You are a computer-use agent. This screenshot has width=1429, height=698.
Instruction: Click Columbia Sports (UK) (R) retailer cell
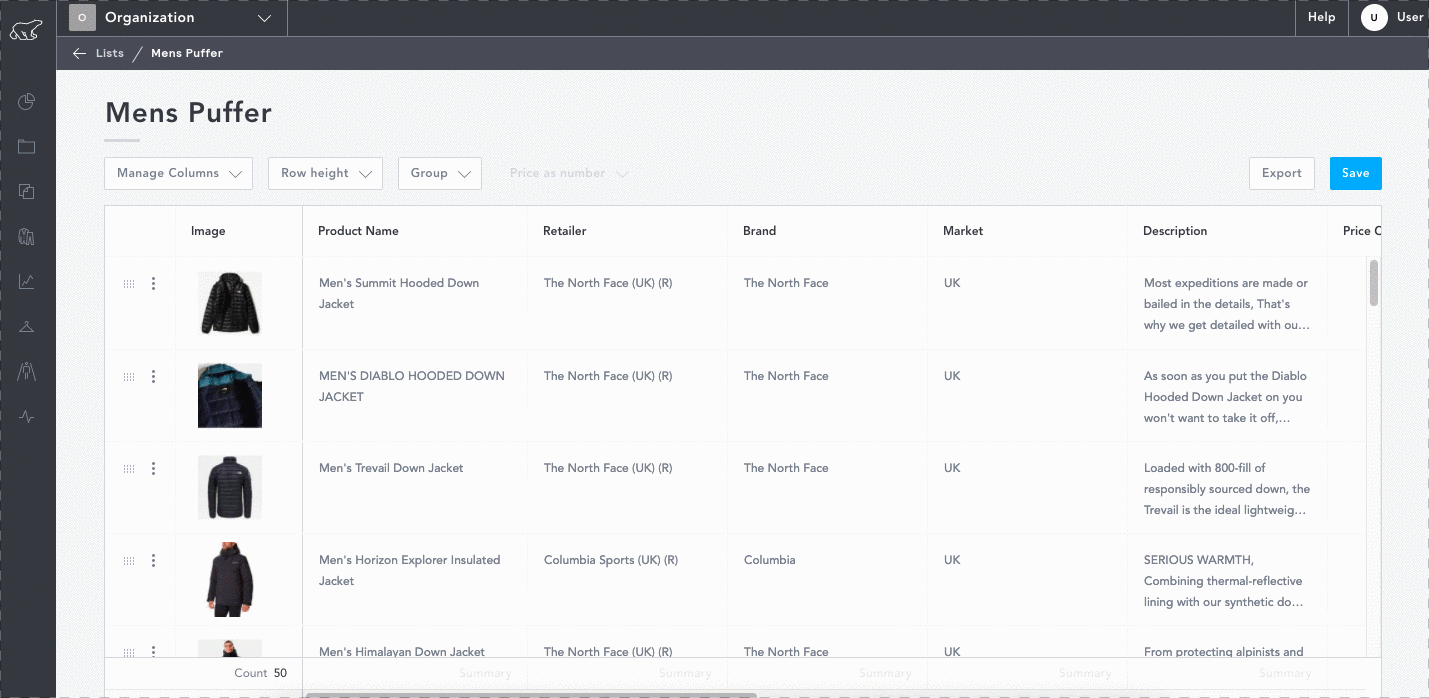click(611, 560)
